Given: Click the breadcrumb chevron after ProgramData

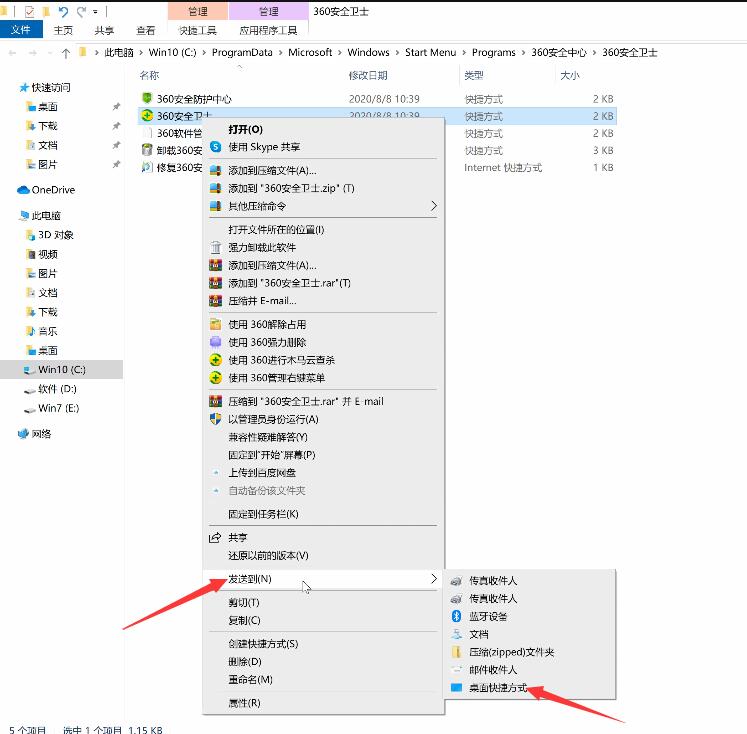Looking at the screenshot, I should [x=280, y=53].
